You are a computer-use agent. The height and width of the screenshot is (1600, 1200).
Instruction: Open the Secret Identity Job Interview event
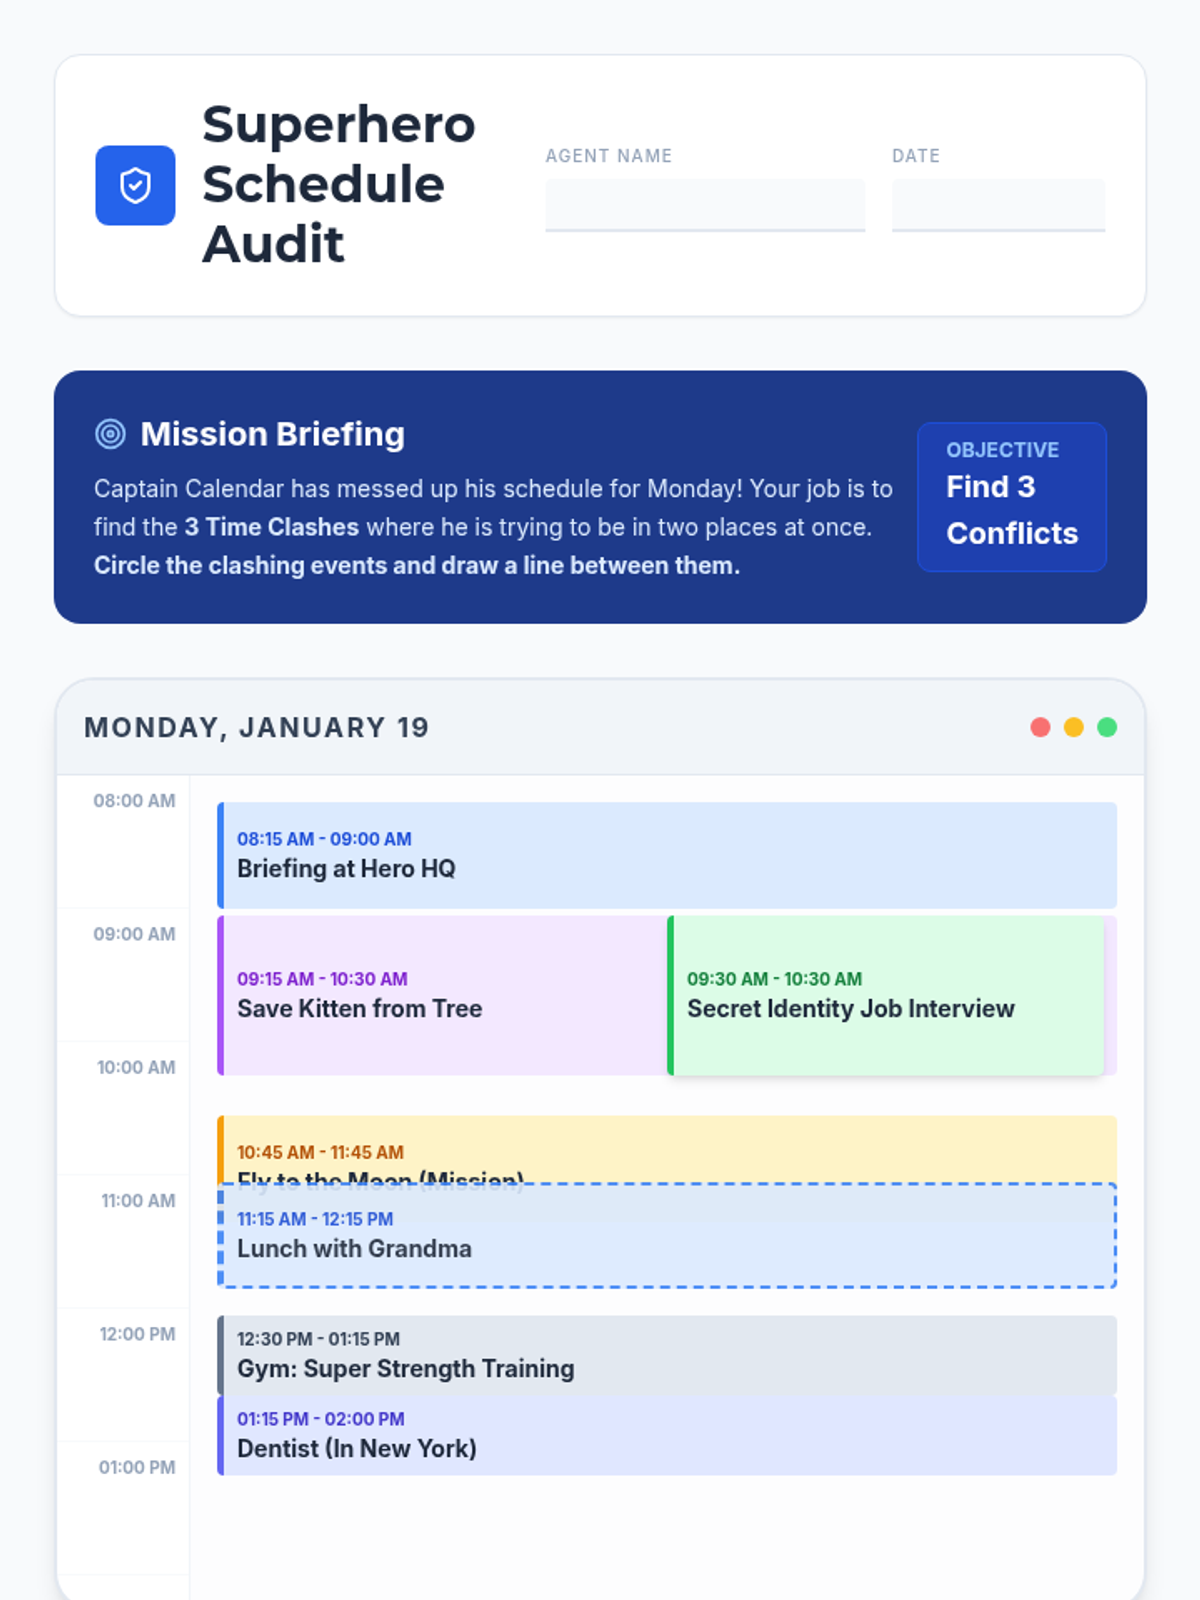(886, 995)
